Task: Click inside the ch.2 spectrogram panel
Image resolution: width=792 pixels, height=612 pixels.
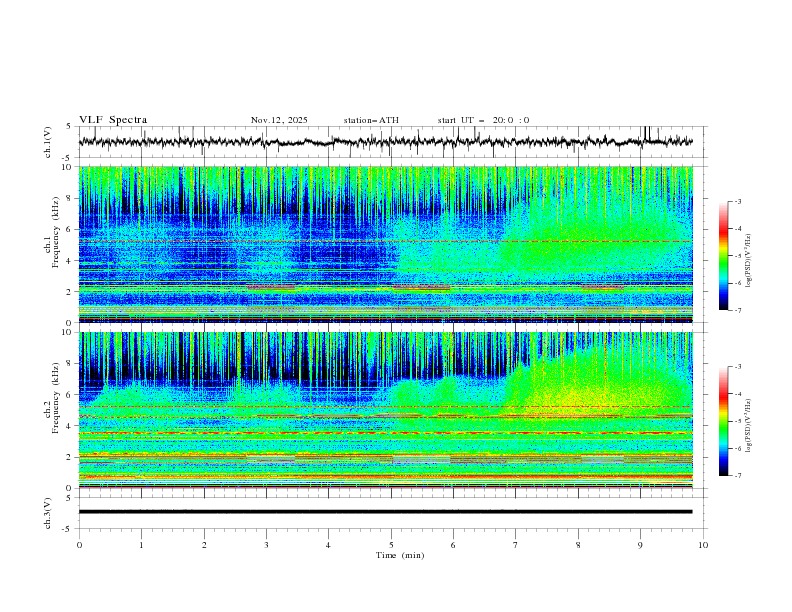Action: pyautogui.click(x=385, y=410)
